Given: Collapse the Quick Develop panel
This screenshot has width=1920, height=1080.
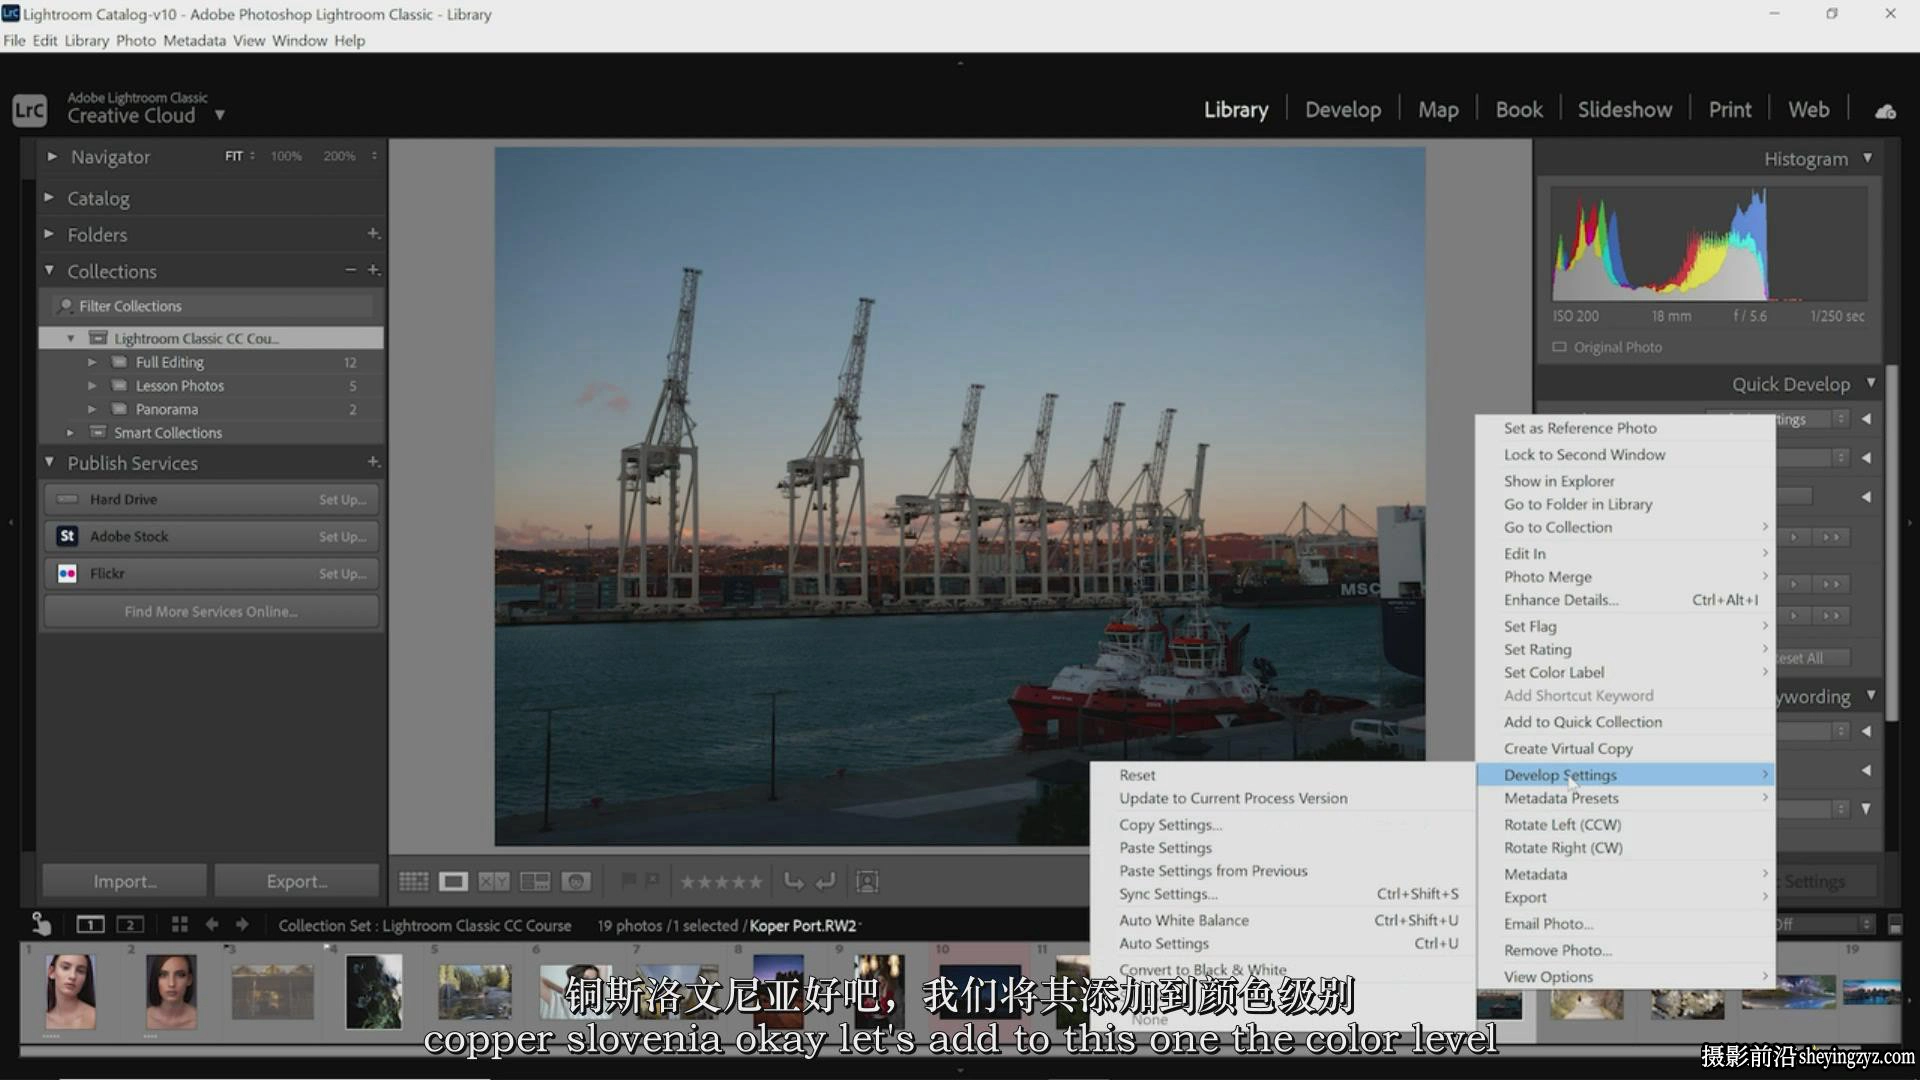Looking at the screenshot, I should (1871, 383).
